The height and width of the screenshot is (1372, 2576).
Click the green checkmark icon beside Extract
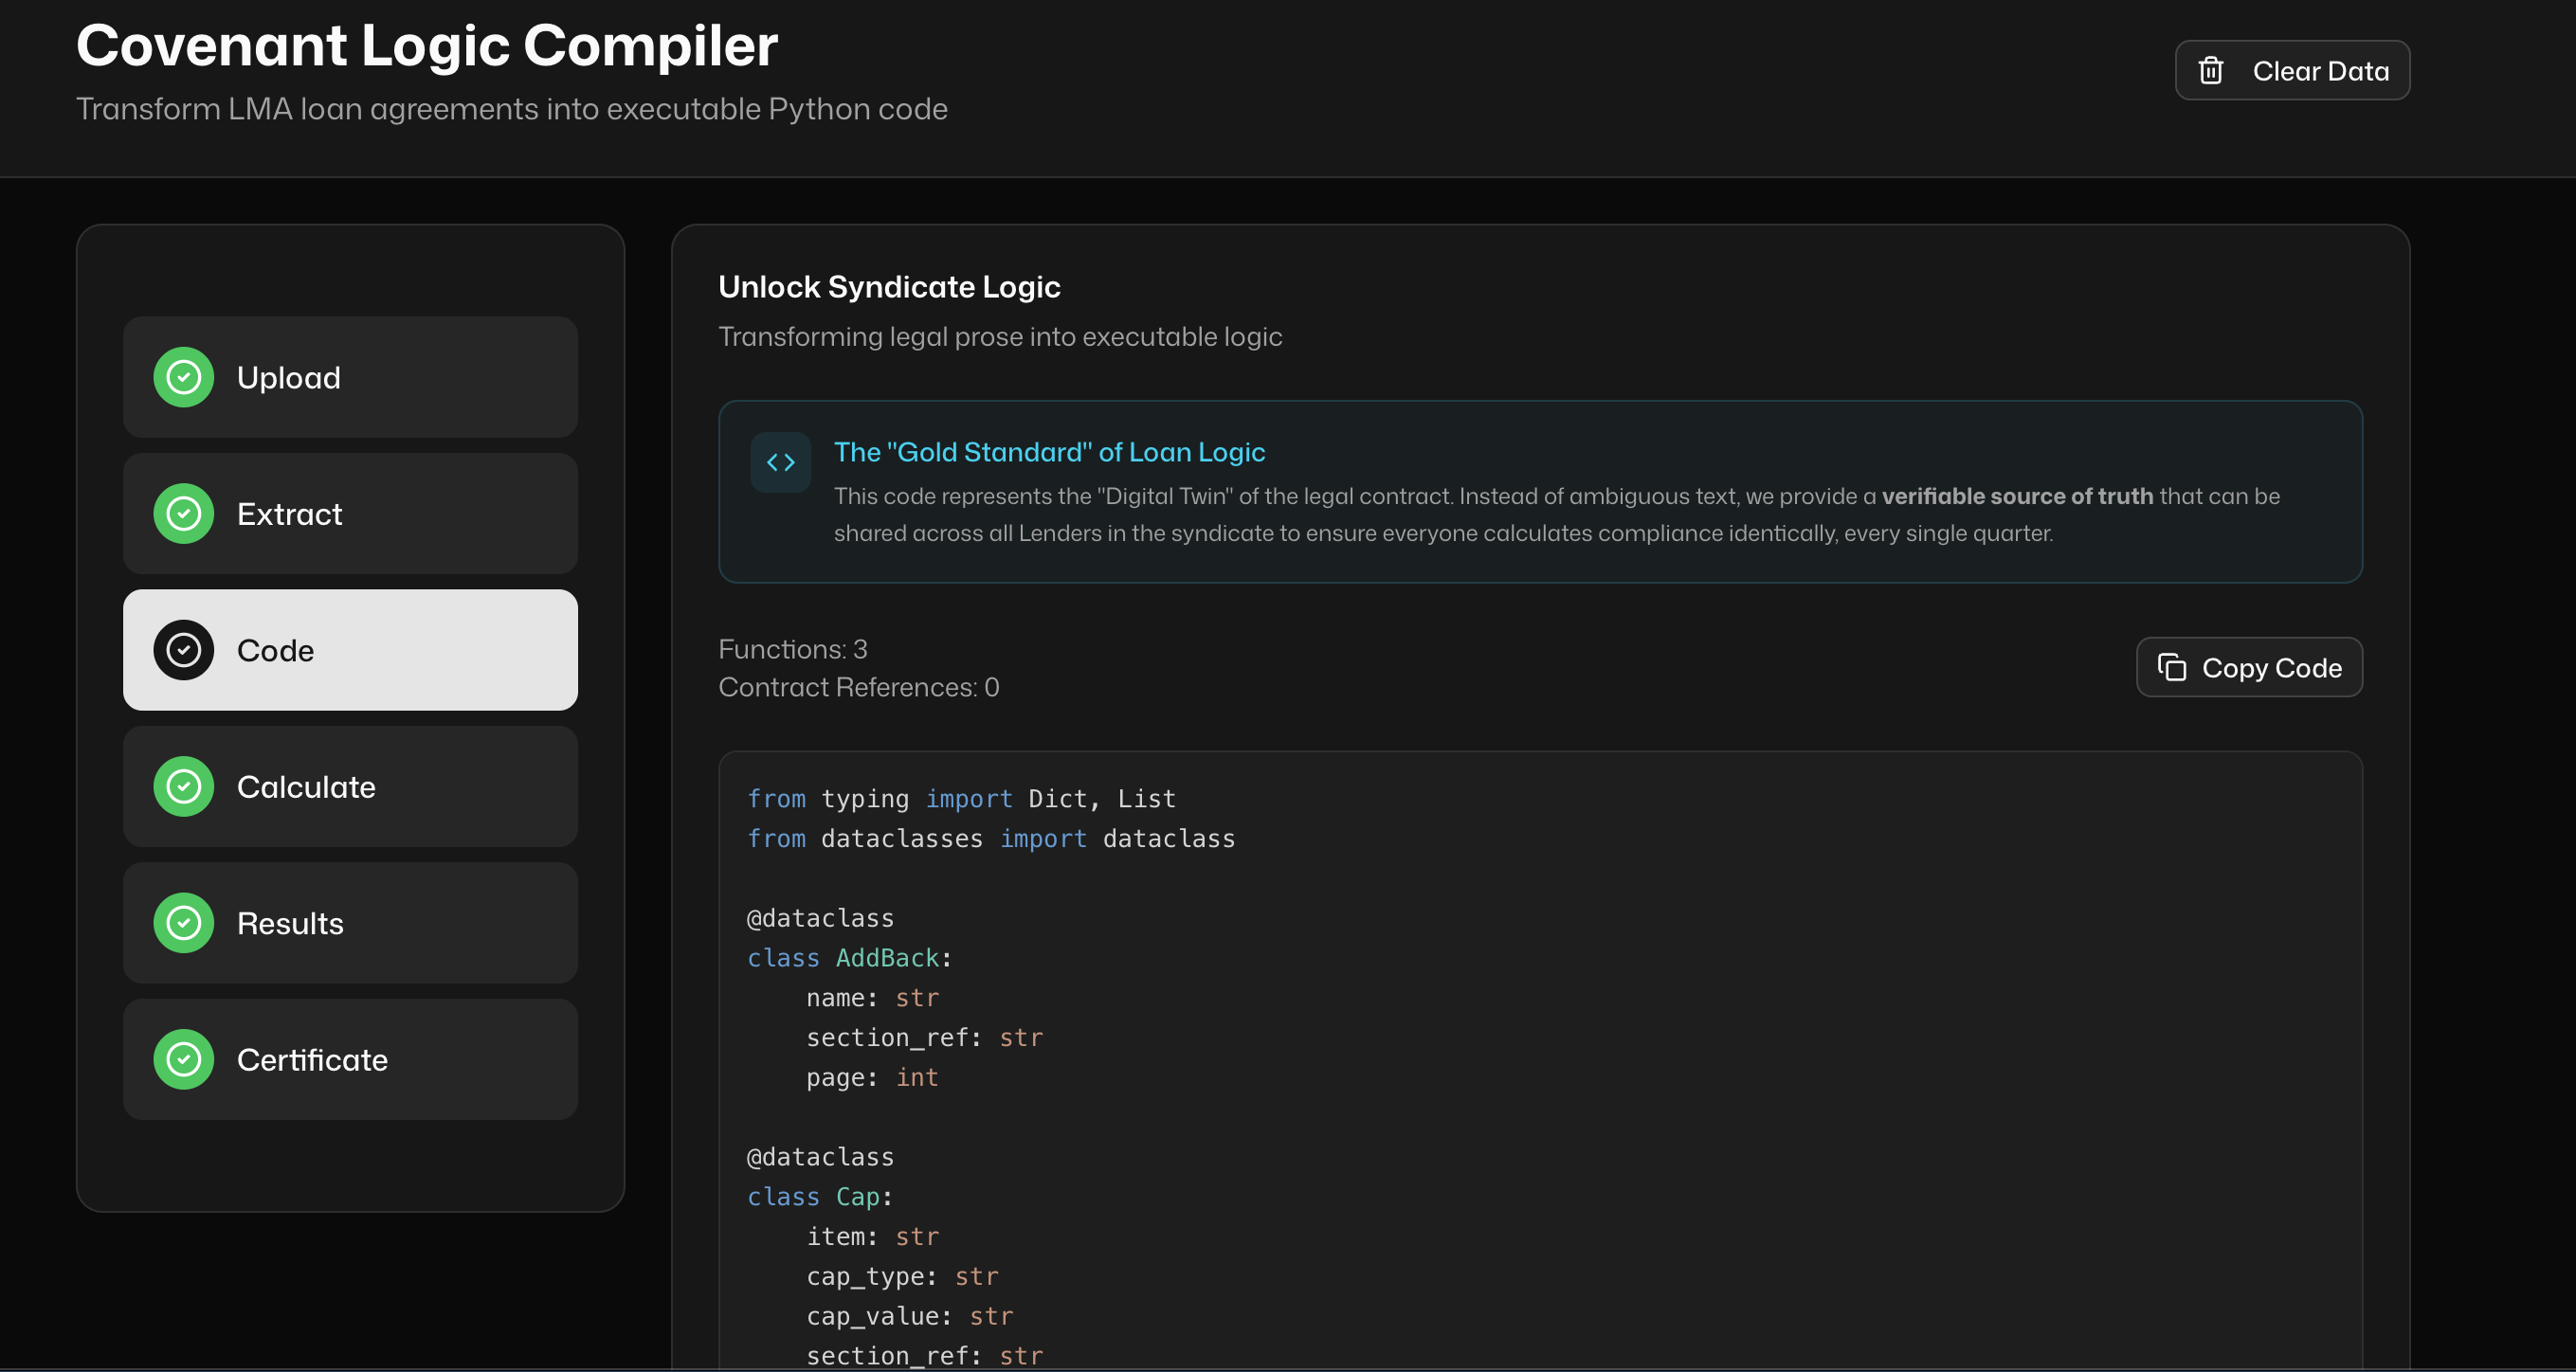[183, 514]
